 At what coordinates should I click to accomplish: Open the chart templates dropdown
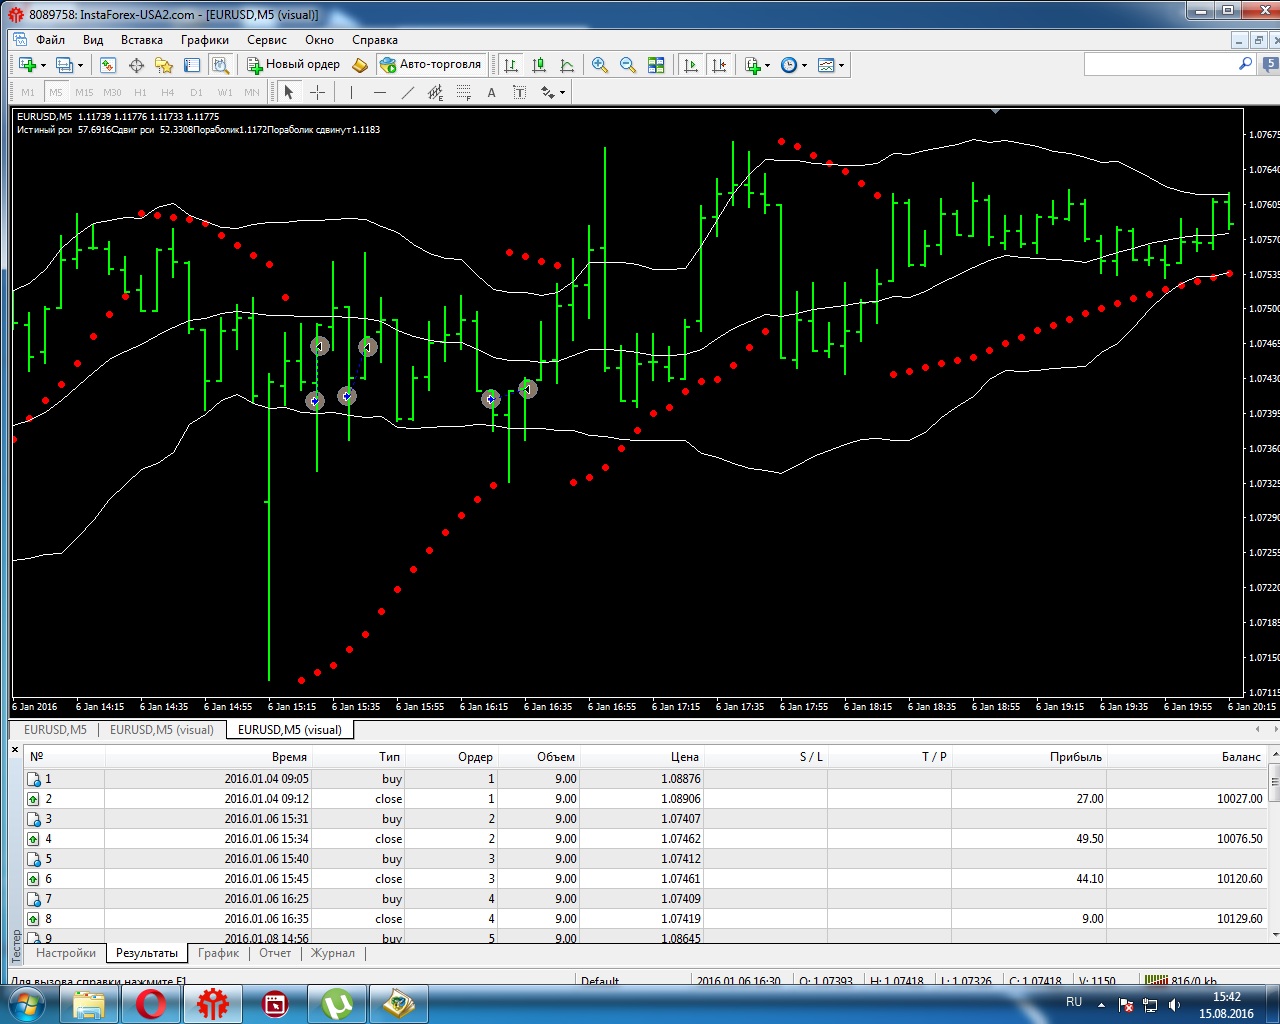click(831, 65)
